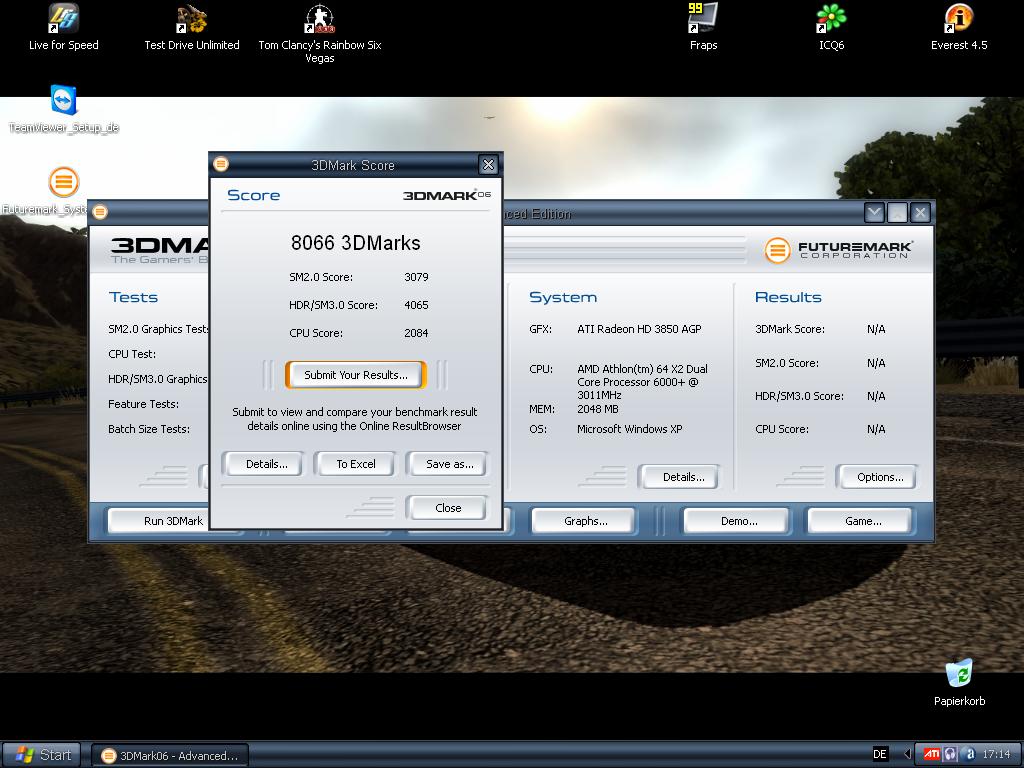Select 3DMark06 - Advanced taskbar button
The width and height of the screenshot is (1024, 768).
click(x=170, y=756)
